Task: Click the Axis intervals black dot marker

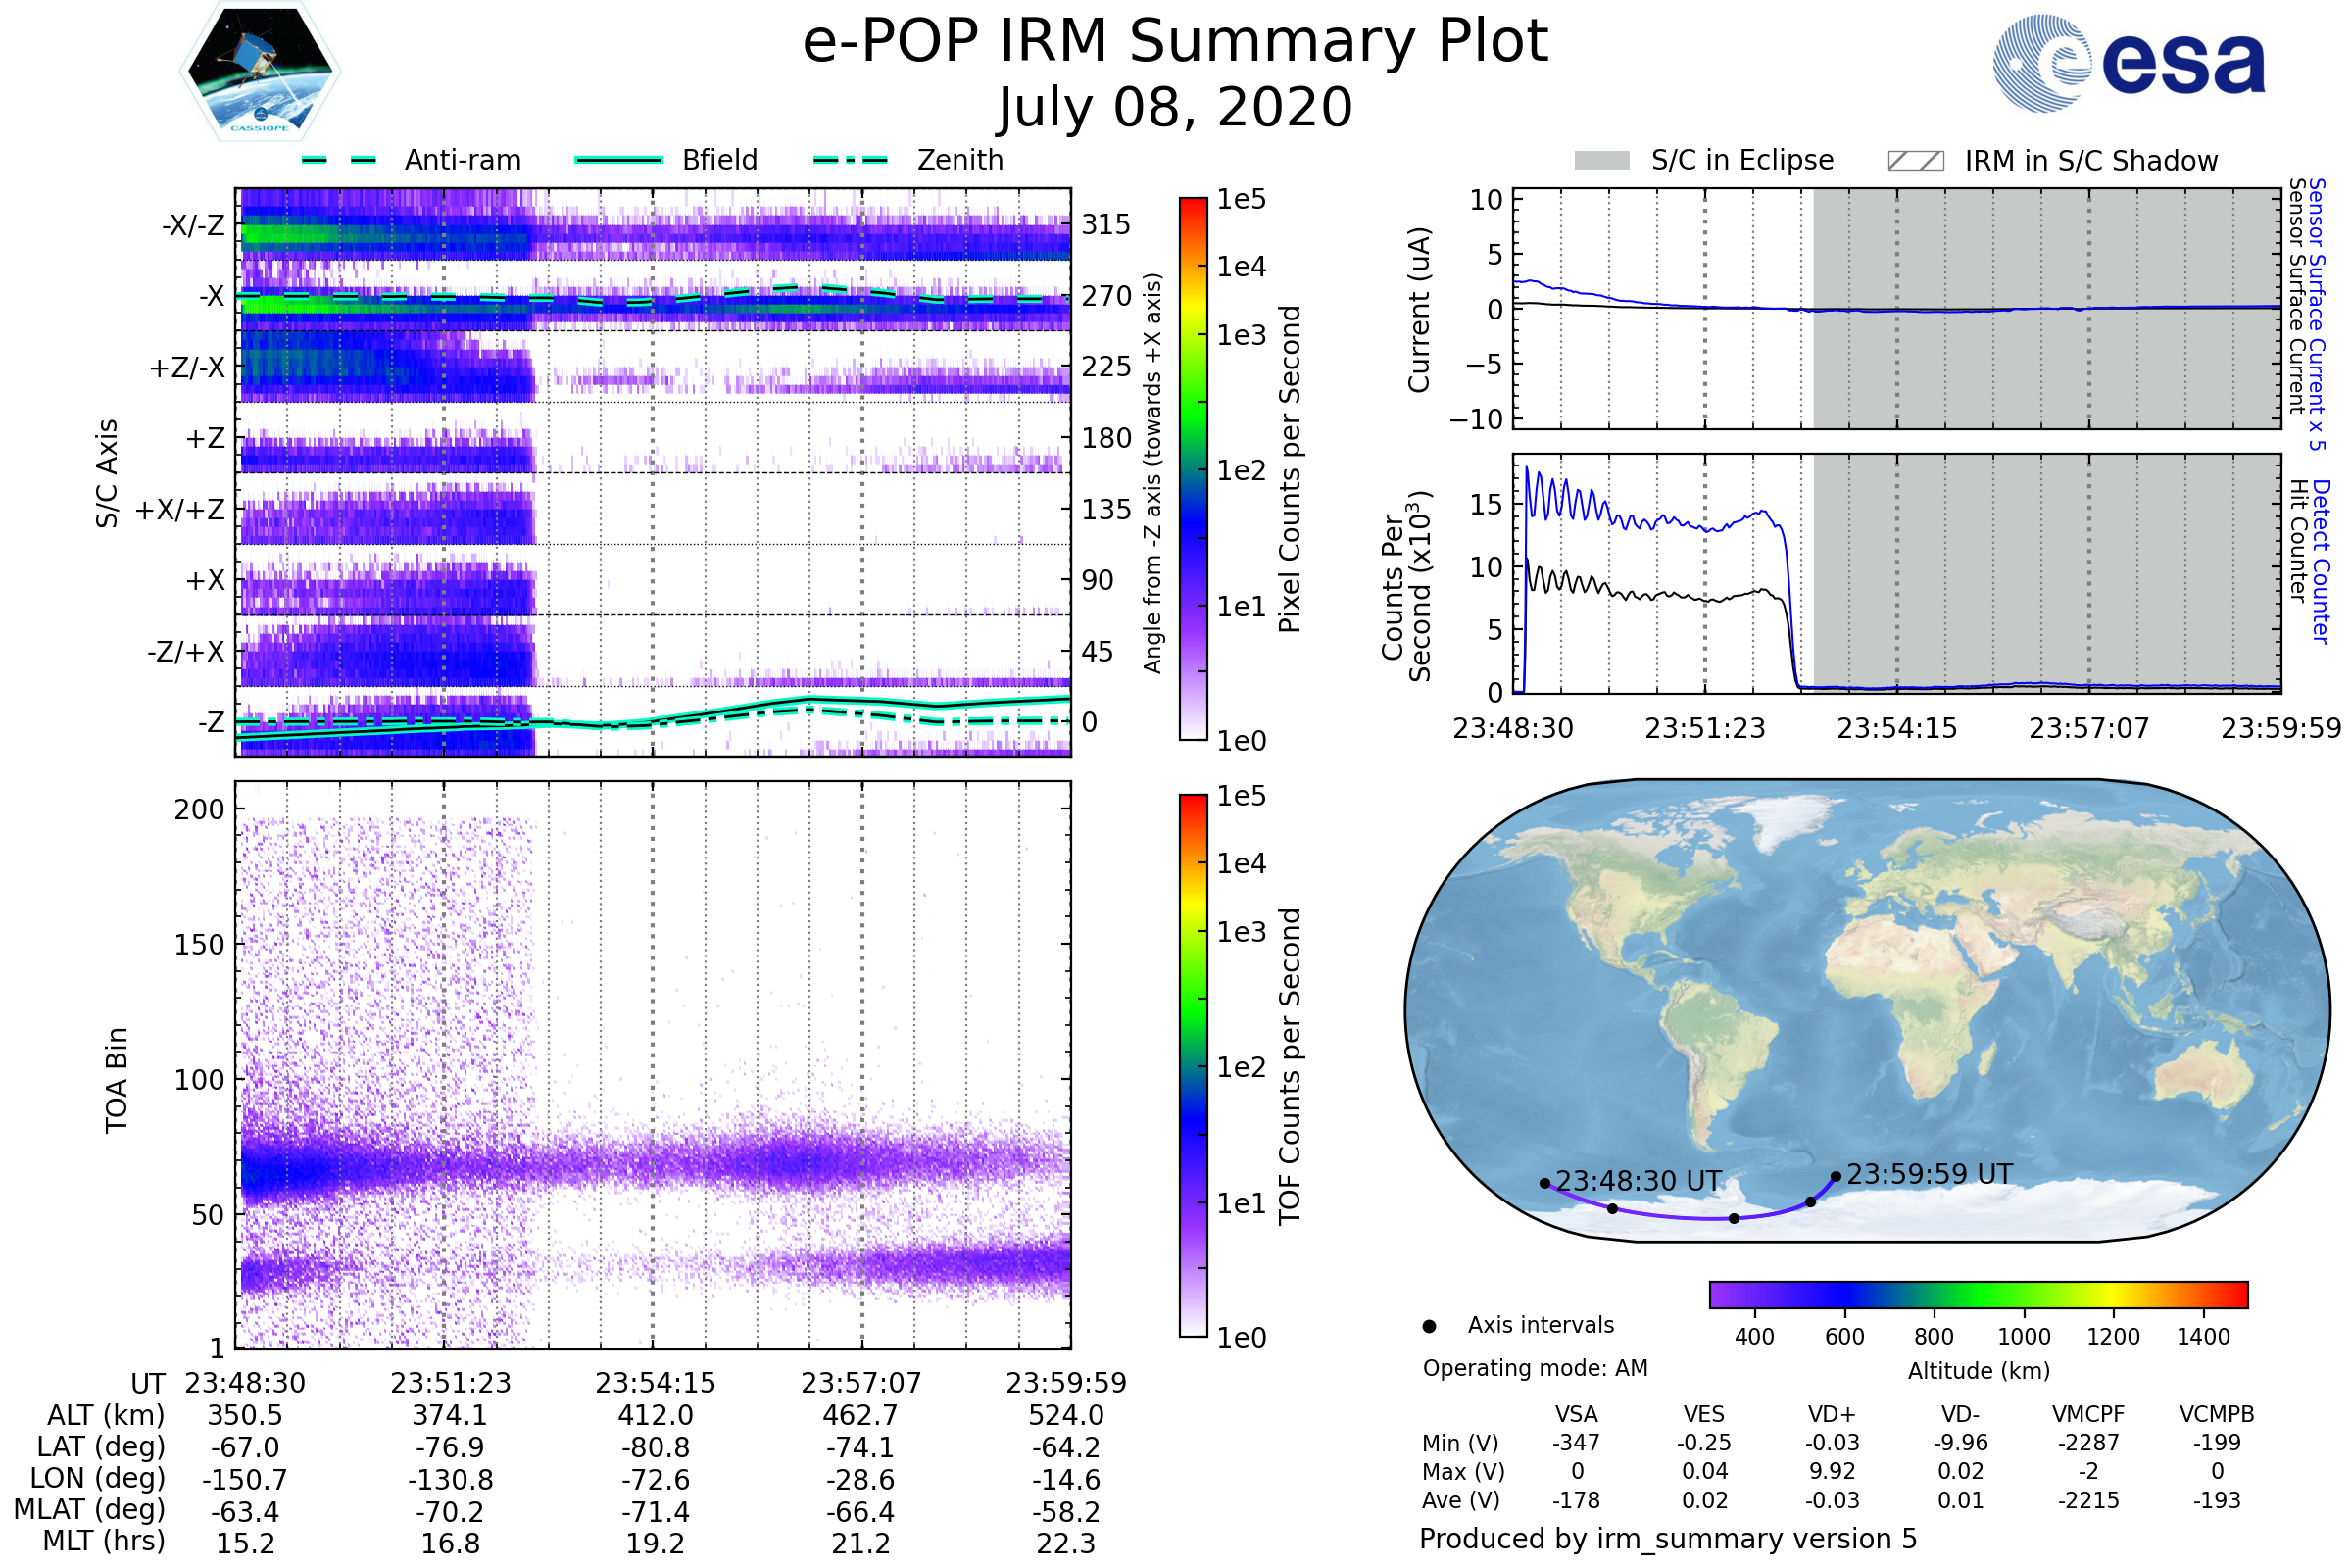Action: pyautogui.click(x=1429, y=1326)
